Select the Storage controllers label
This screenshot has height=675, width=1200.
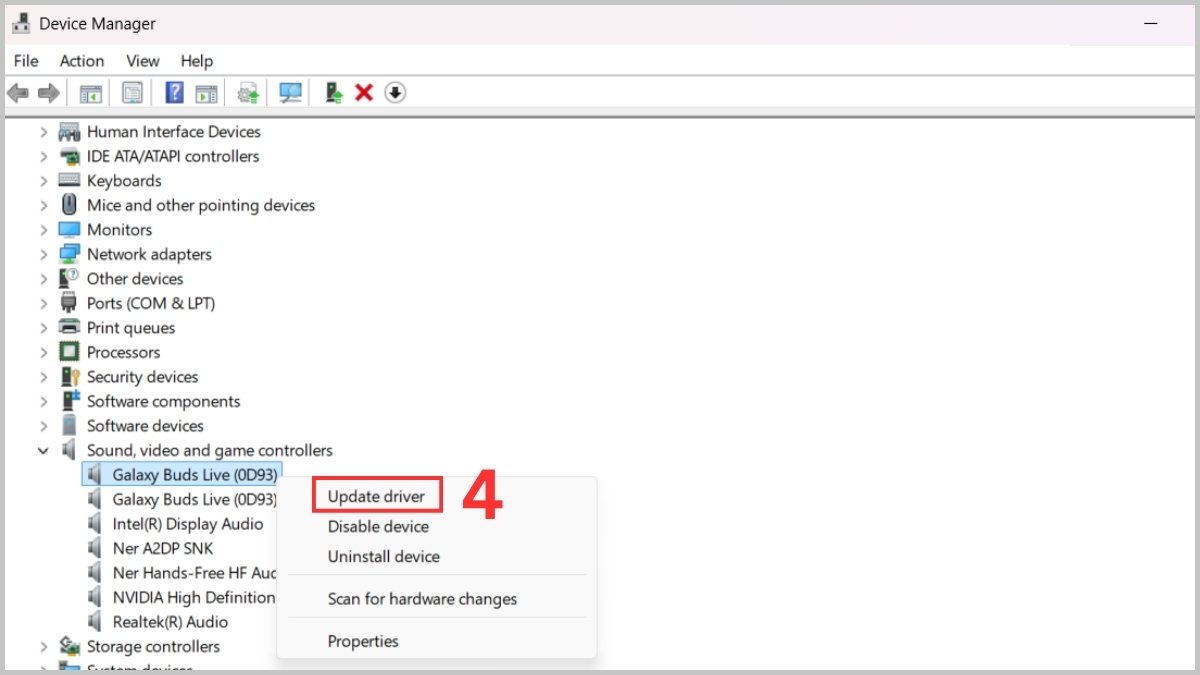click(153, 647)
